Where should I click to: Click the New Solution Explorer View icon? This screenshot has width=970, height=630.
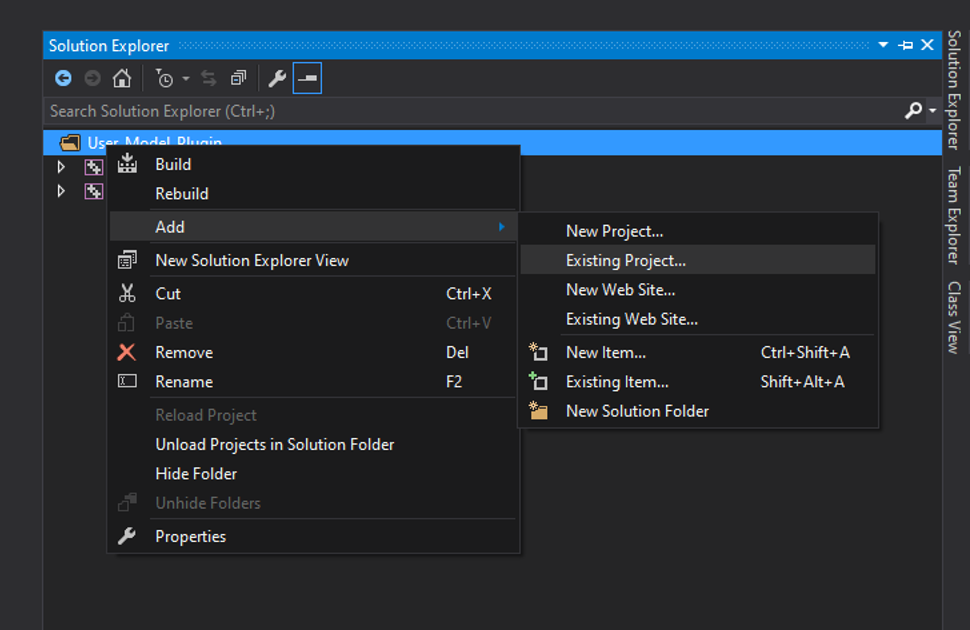click(127, 261)
